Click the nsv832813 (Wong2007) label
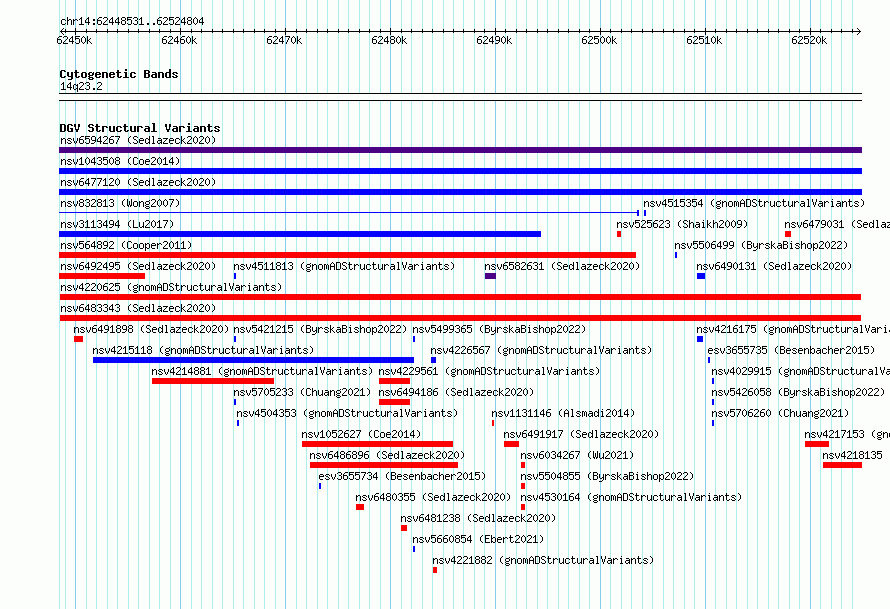 (120, 203)
